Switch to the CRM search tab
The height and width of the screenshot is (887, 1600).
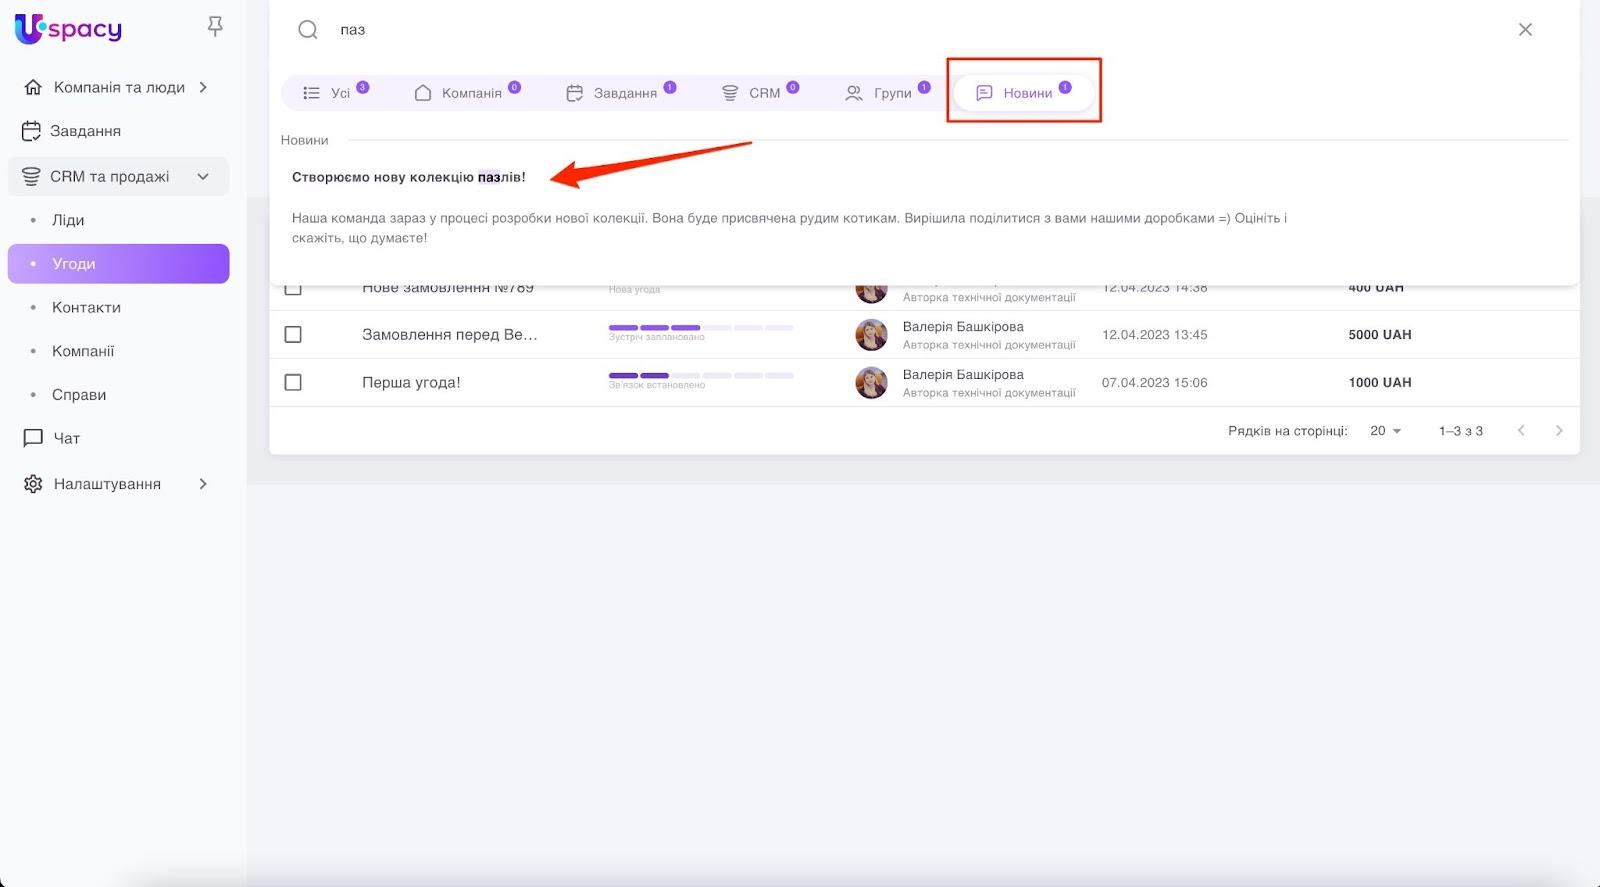(x=760, y=93)
